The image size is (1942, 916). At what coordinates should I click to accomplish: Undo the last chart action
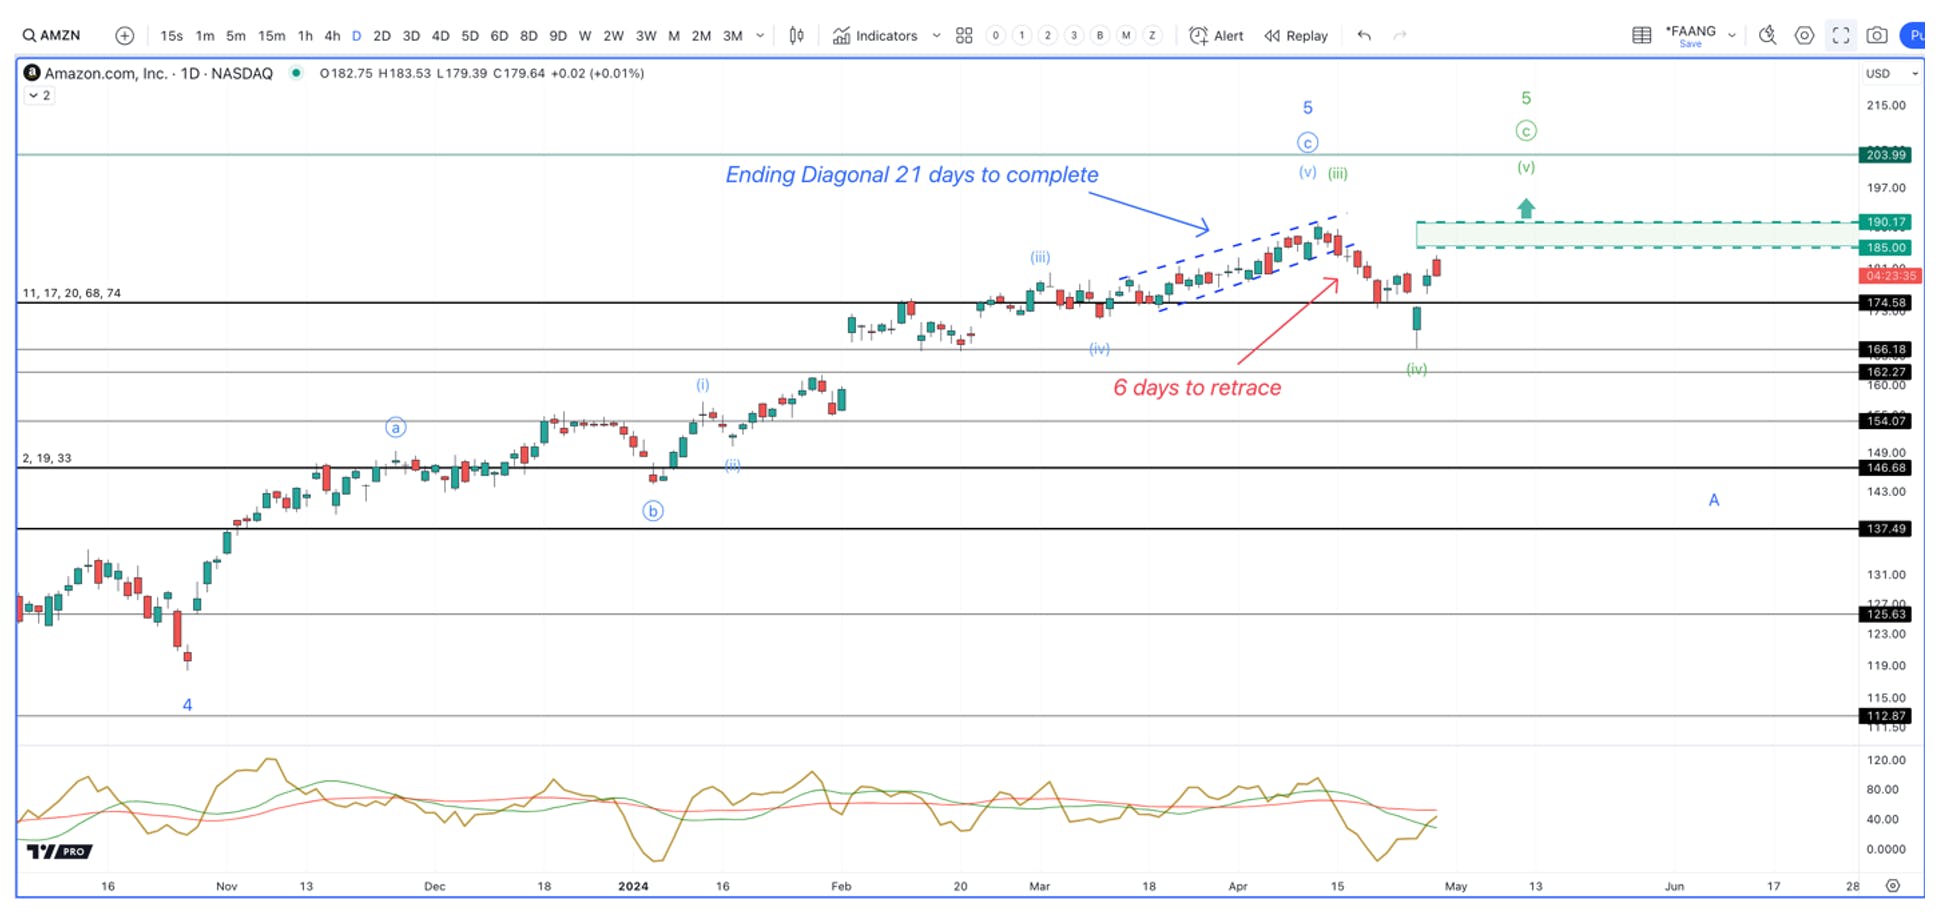tap(1364, 36)
